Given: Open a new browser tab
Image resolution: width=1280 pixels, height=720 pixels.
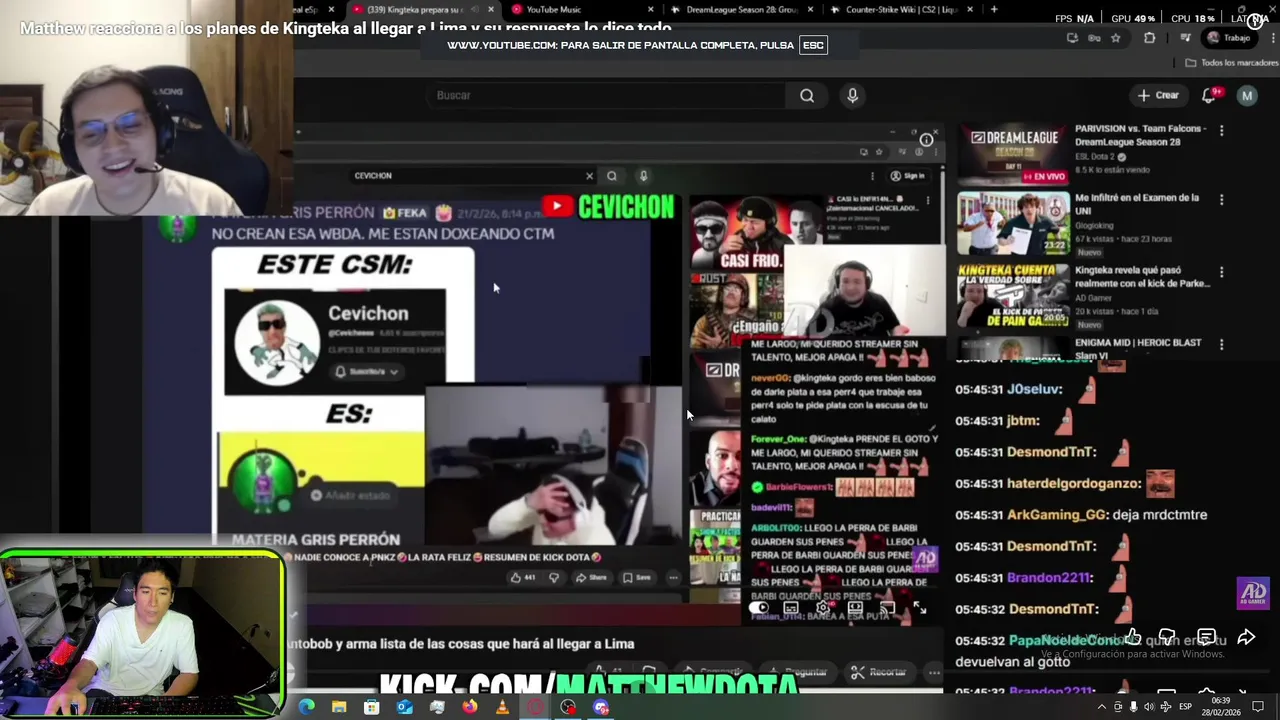Looking at the screenshot, I should tap(993, 9).
